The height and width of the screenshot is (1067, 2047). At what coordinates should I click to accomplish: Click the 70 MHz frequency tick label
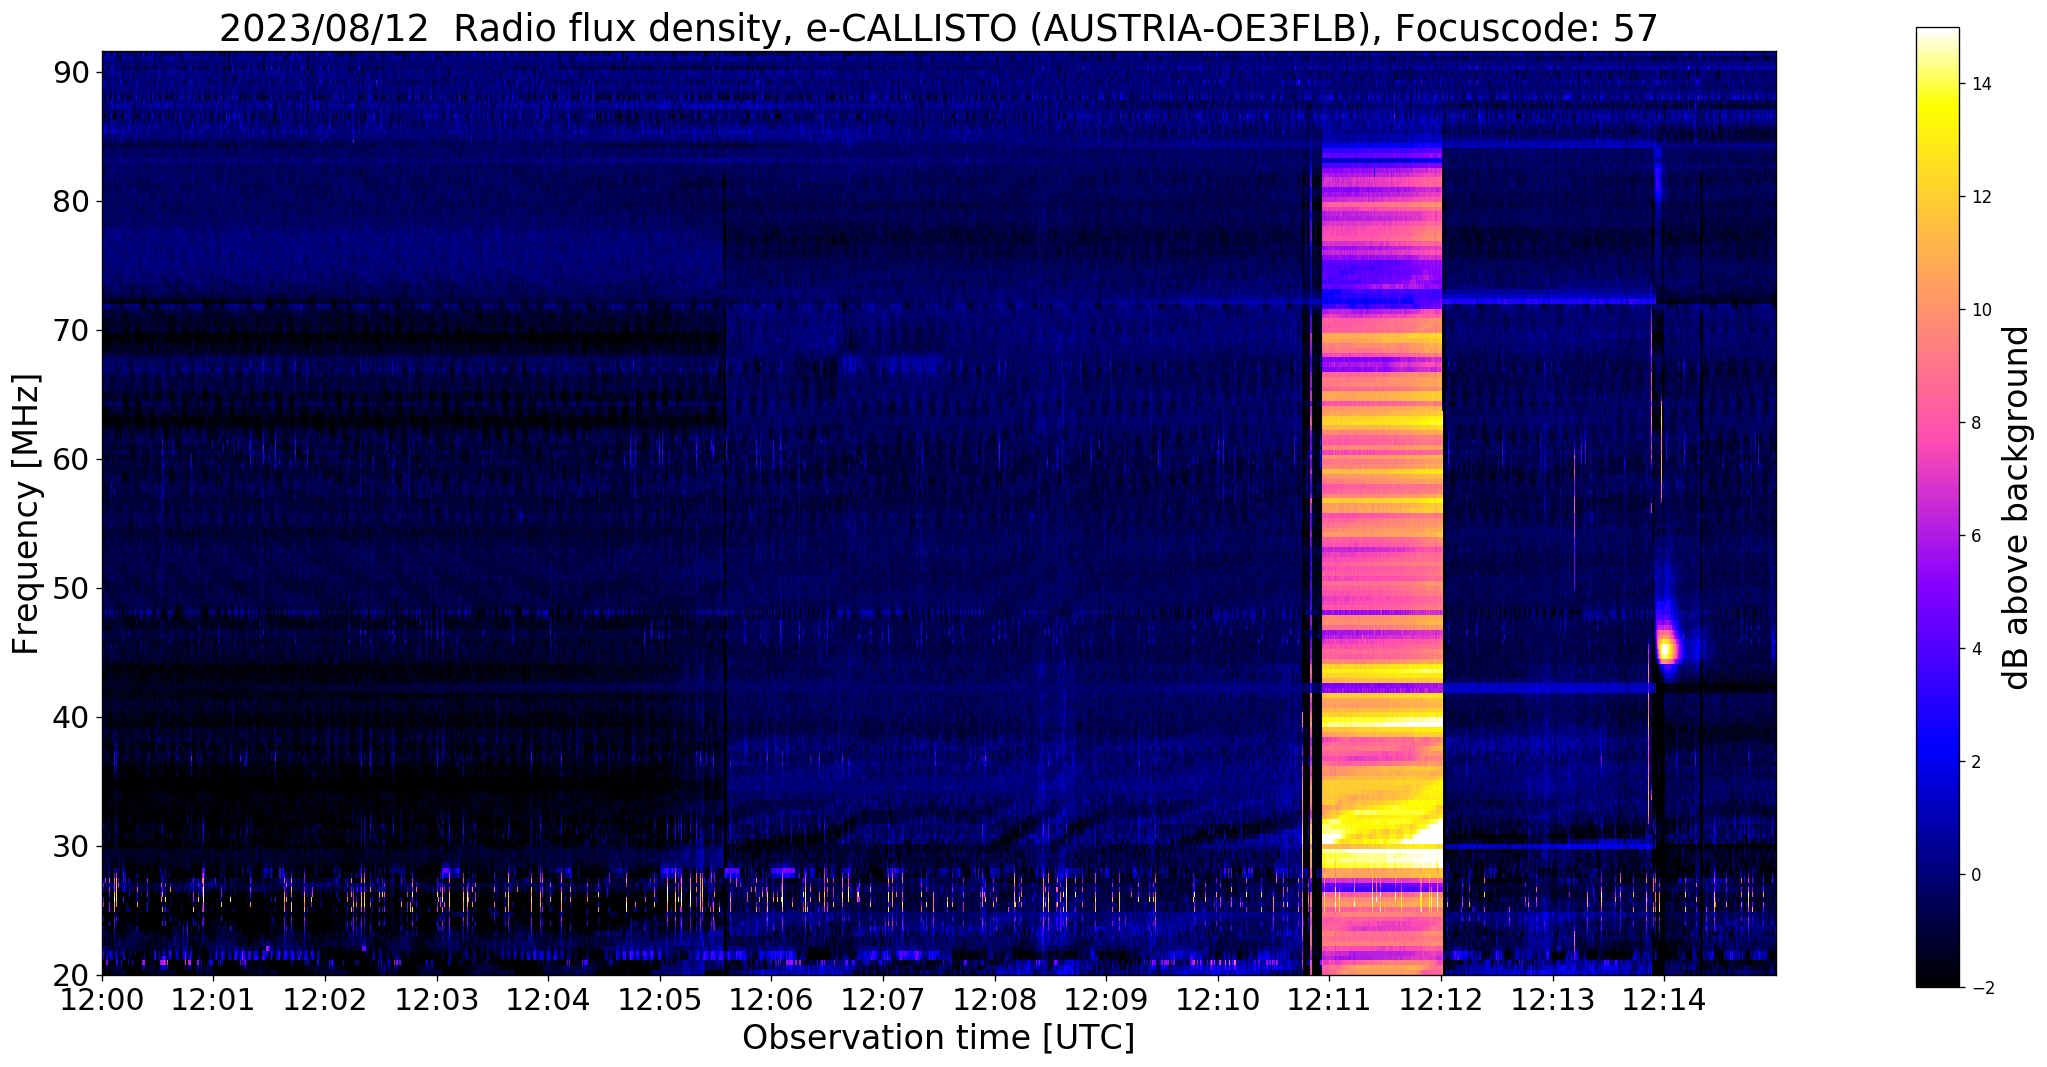[73, 330]
